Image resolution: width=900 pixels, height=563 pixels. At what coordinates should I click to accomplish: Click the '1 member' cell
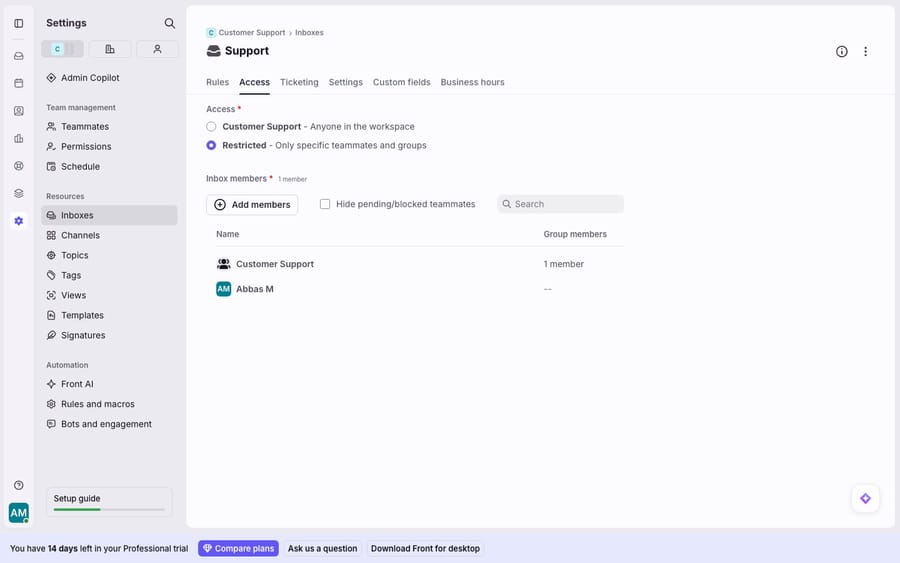[x=564, y=264]
